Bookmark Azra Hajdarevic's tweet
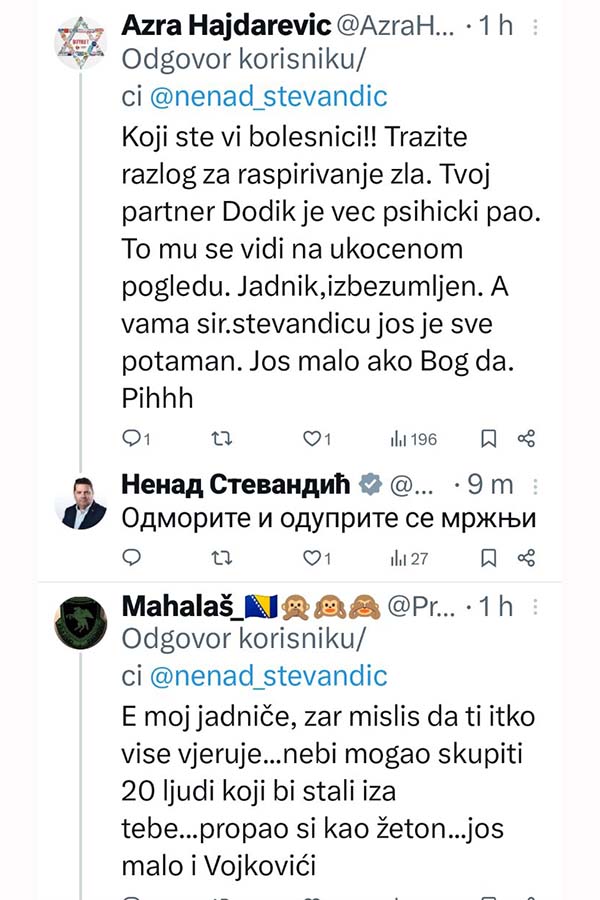Image resolution: width=600 pixels, height=900 pixels. coord(488,438)
